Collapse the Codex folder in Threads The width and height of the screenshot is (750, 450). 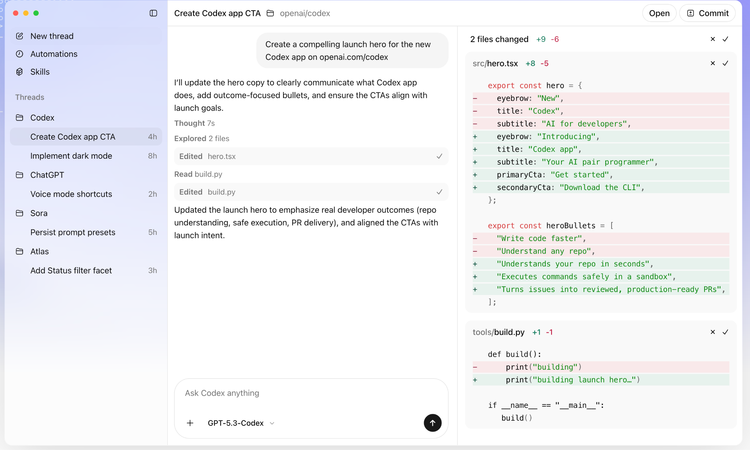42,117
